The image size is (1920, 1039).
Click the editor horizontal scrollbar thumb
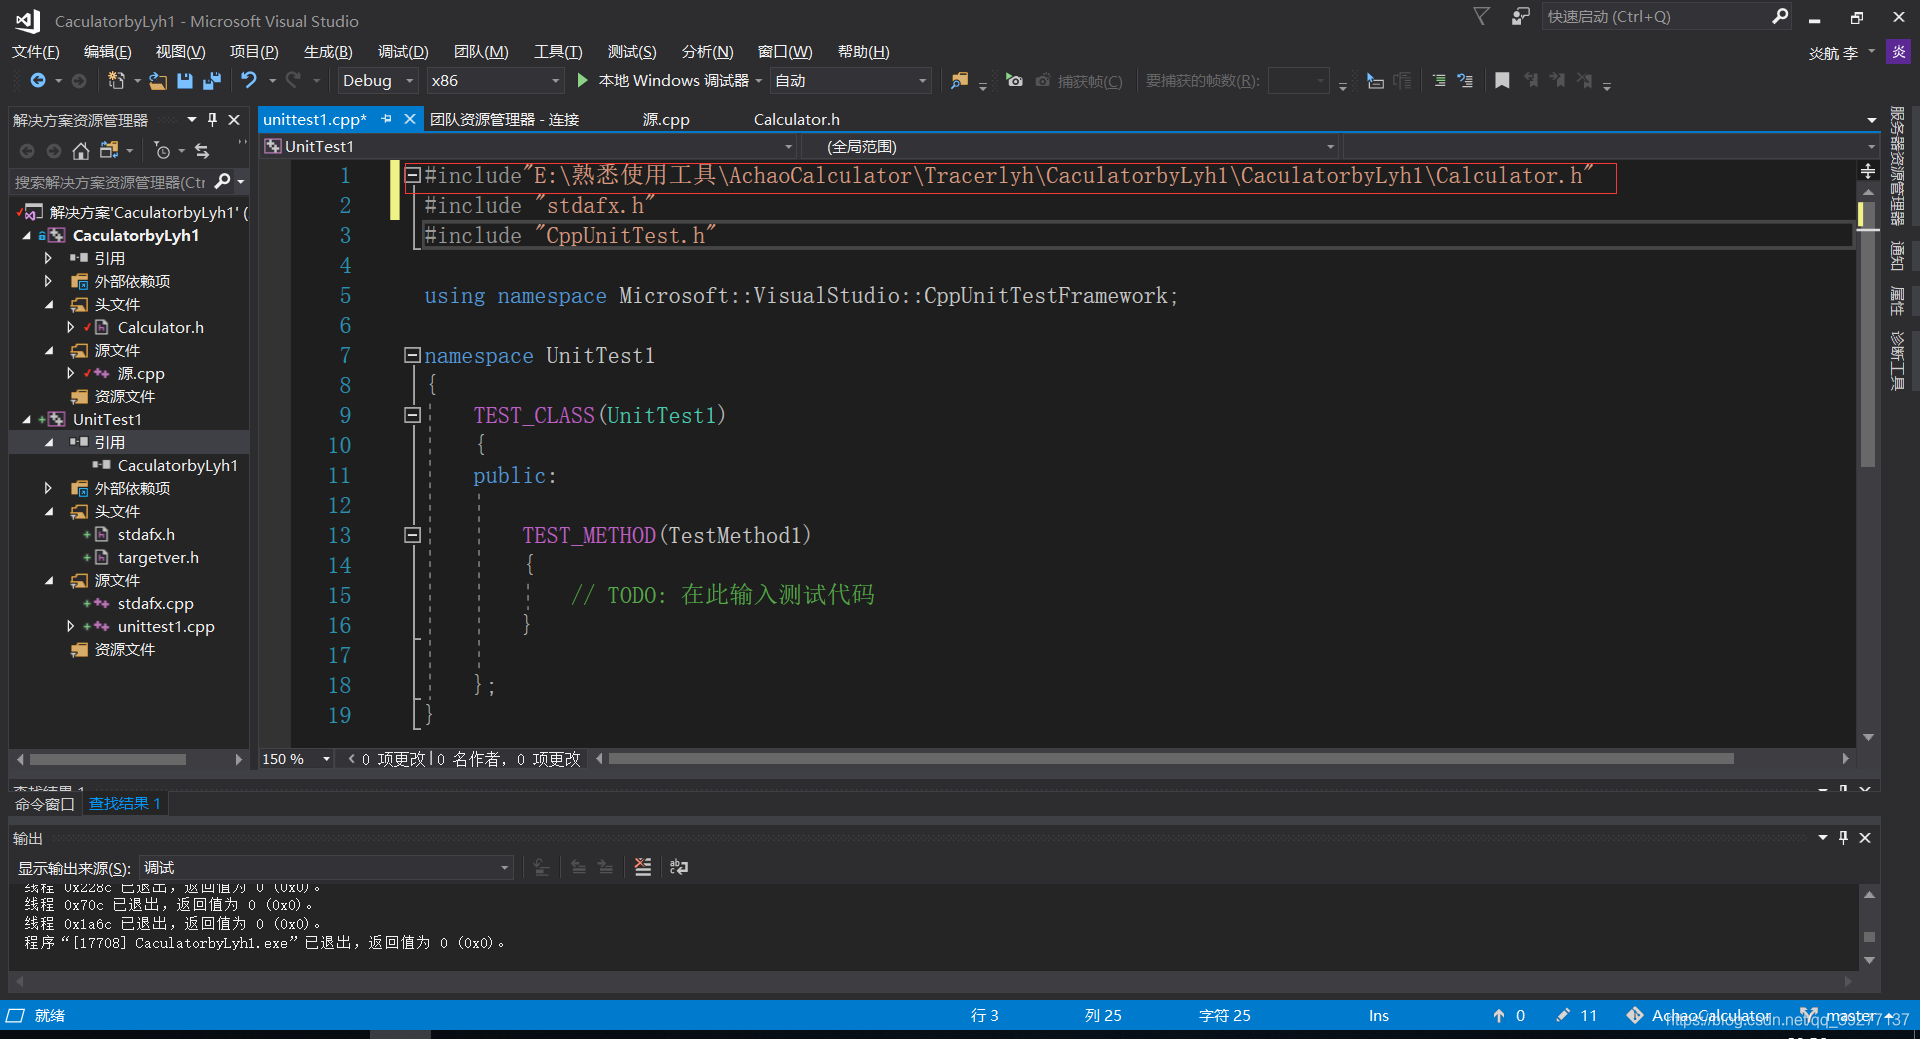(x=1170, y=759)
